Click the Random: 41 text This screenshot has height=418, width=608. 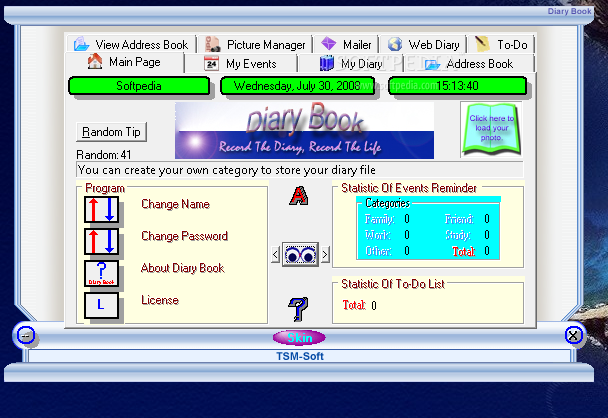[104, 155]
